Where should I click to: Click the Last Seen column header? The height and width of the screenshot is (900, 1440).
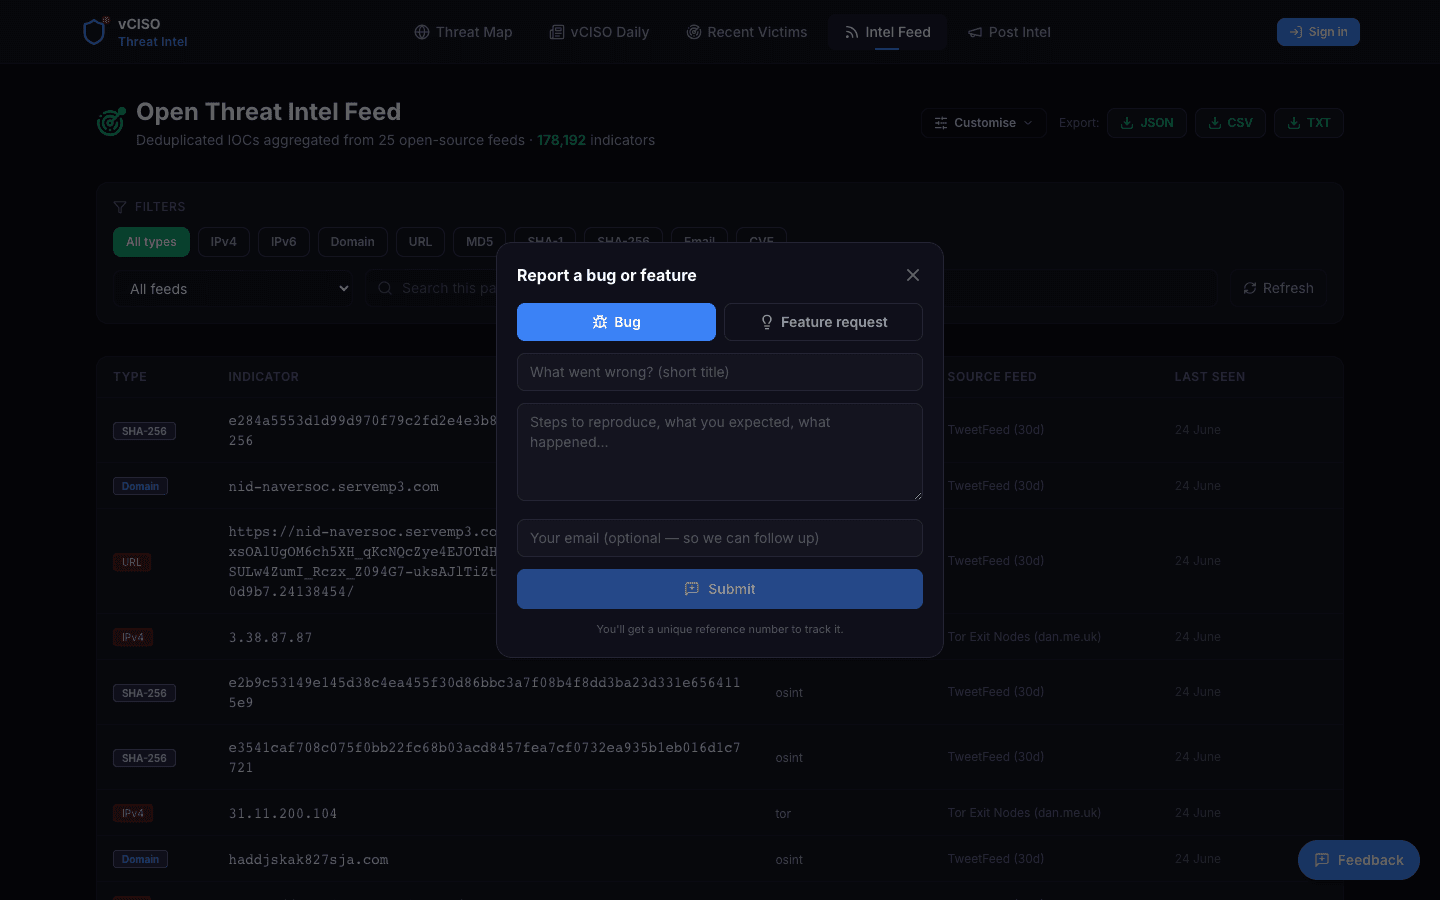[x=1210, y=377]
